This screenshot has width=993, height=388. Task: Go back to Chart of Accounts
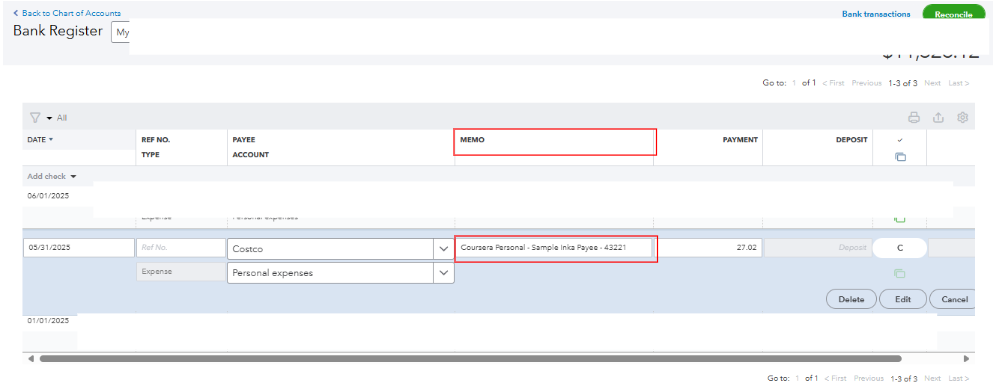coord(67,13)
